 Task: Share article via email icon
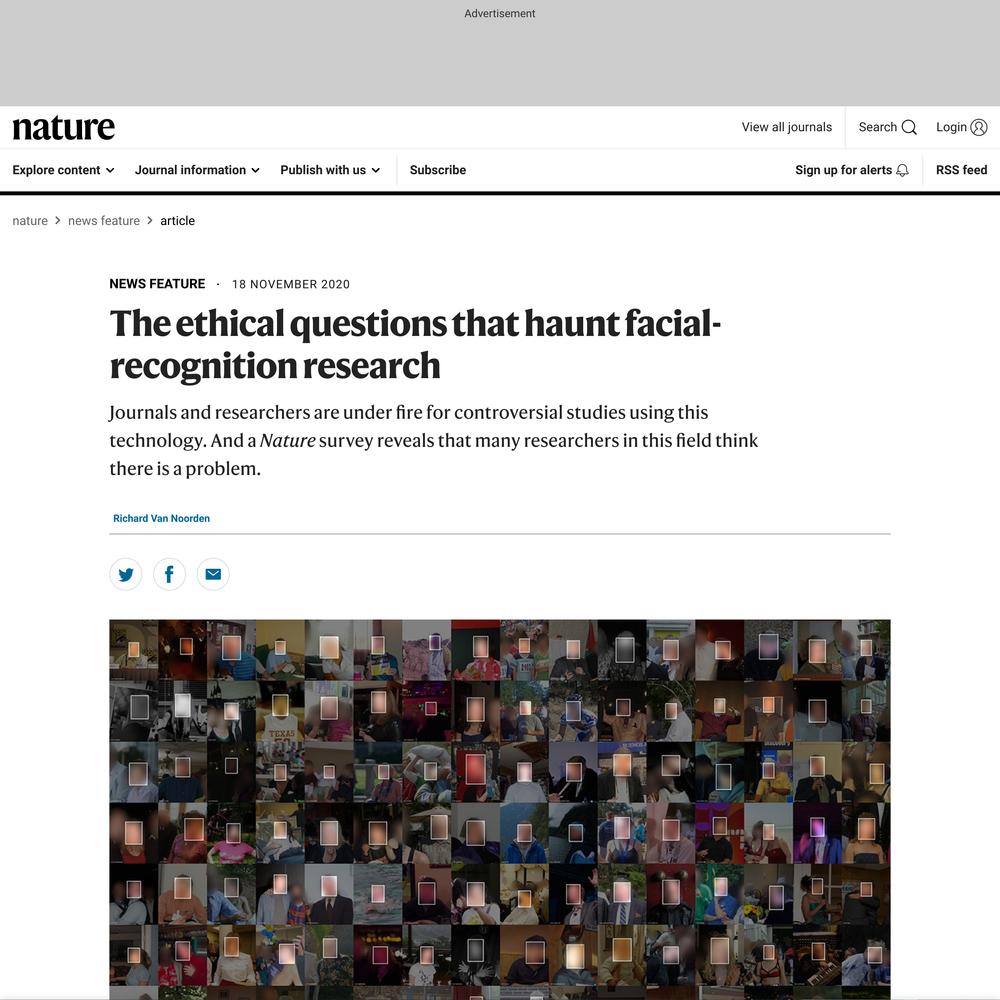point(213,574)
